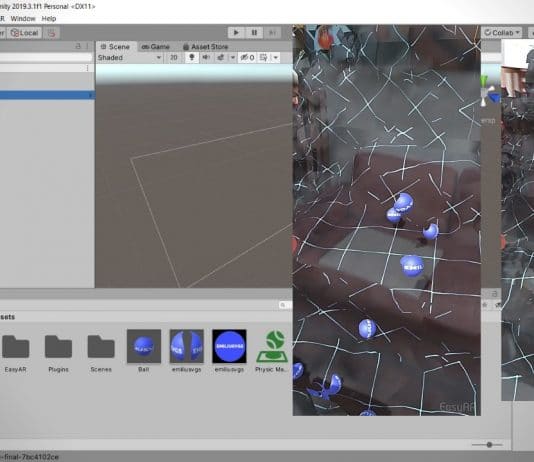This screenshot has width=534, height=462.
Task: Switch to the Game tab
Action: (155, 47)
